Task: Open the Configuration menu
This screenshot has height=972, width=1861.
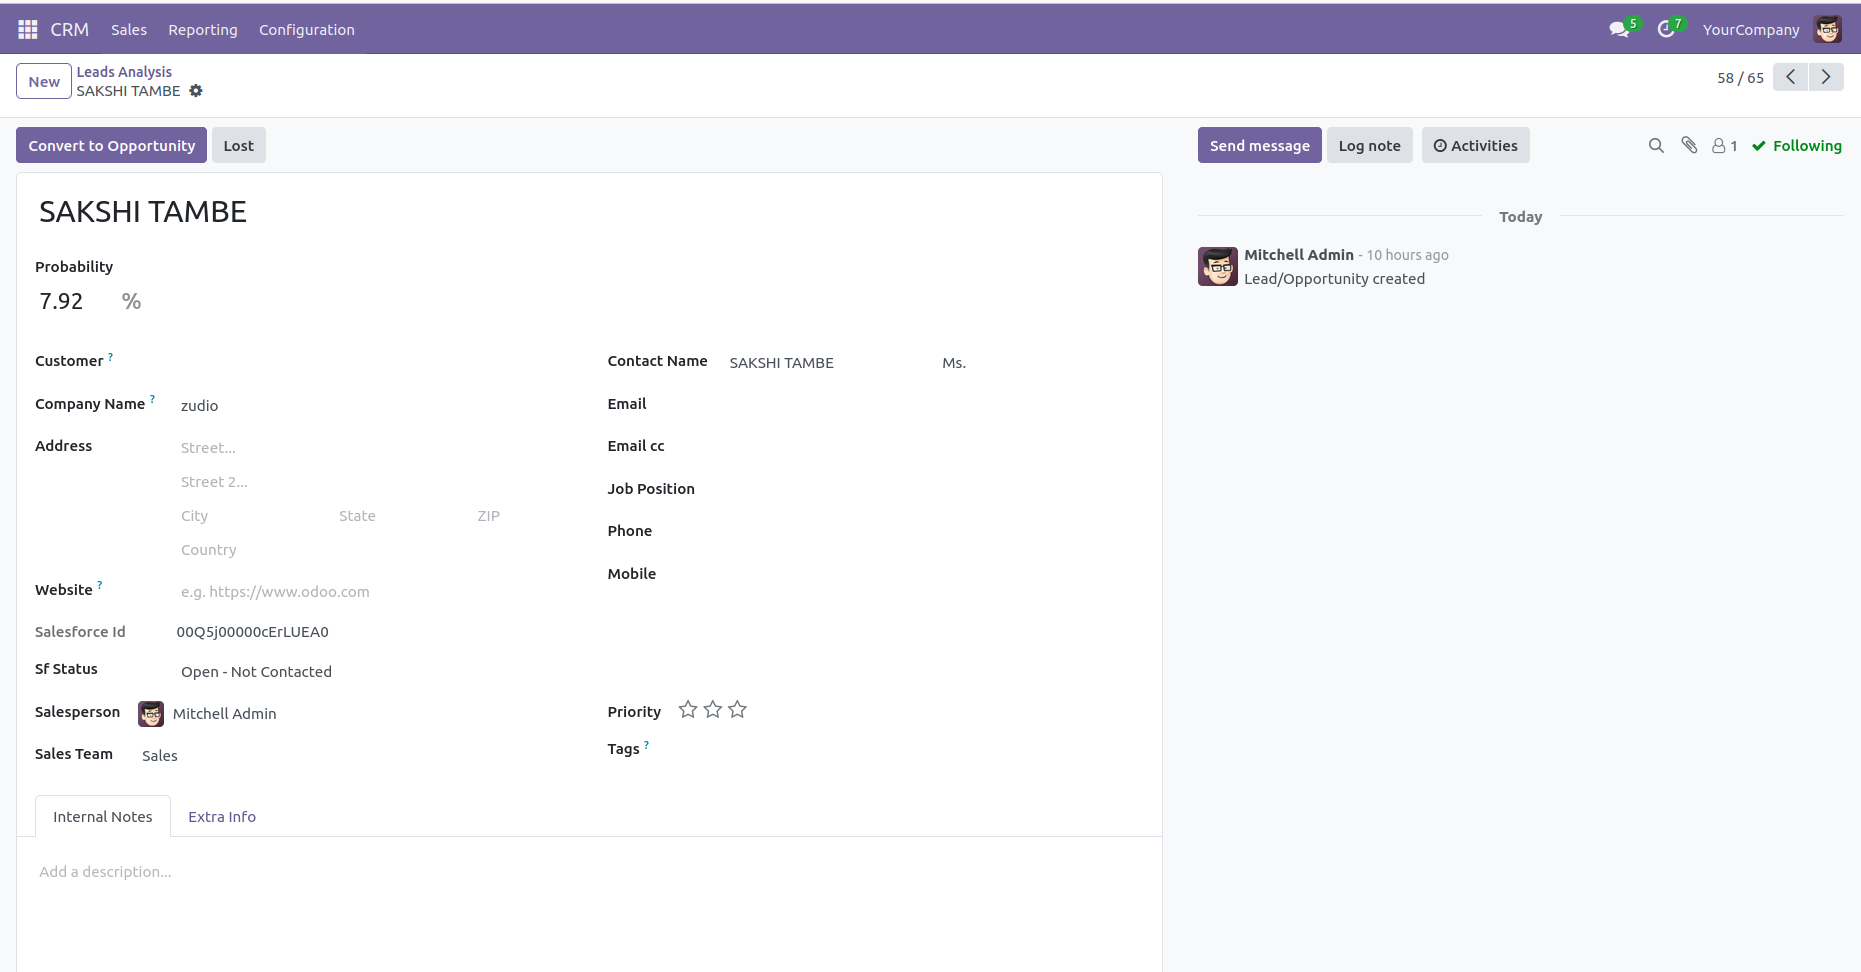Action: (x=307, y=30)
